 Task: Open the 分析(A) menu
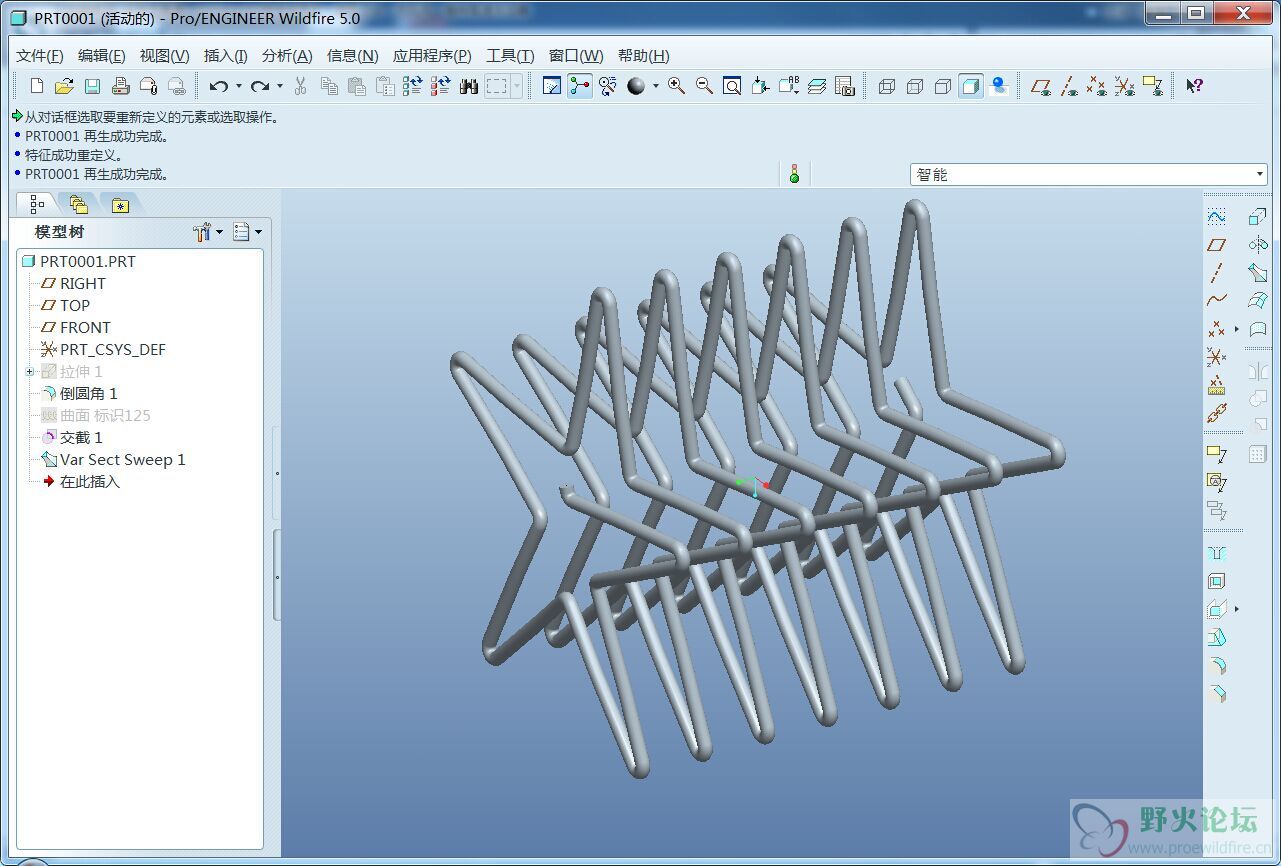click(x=287, y=56)
